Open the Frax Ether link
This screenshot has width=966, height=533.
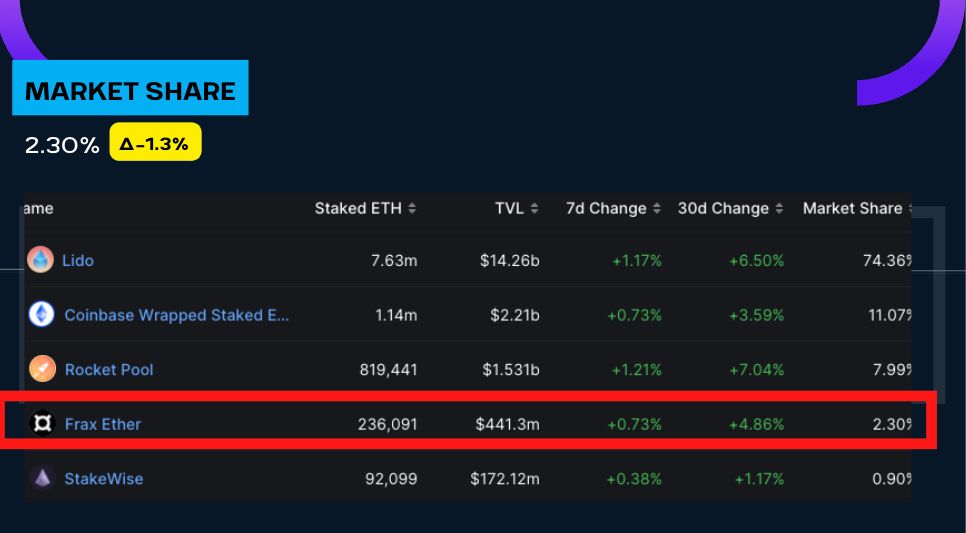(x=103, y=424)
